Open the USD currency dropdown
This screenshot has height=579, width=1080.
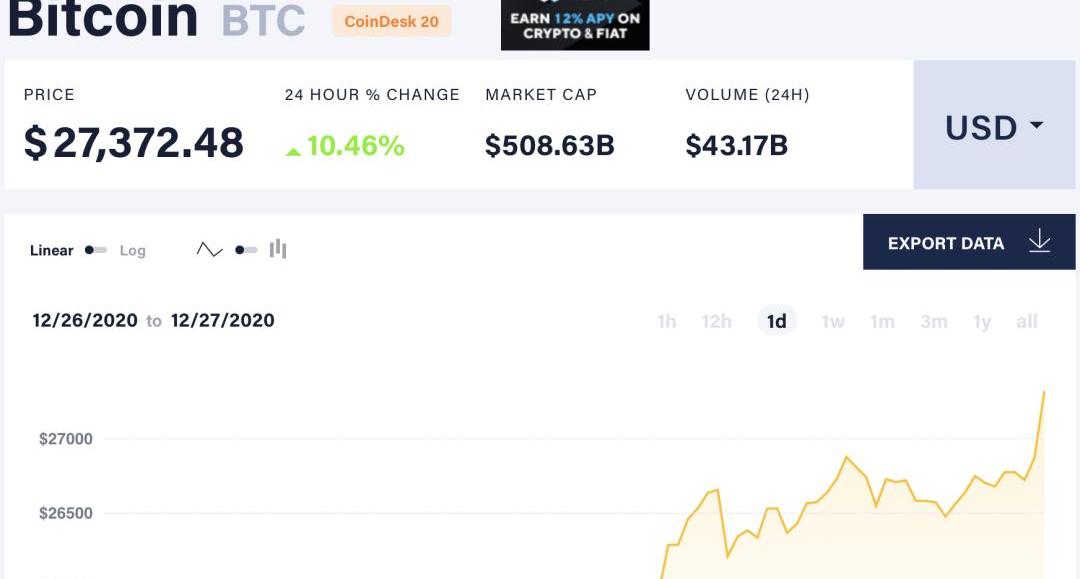click(994, 125)
